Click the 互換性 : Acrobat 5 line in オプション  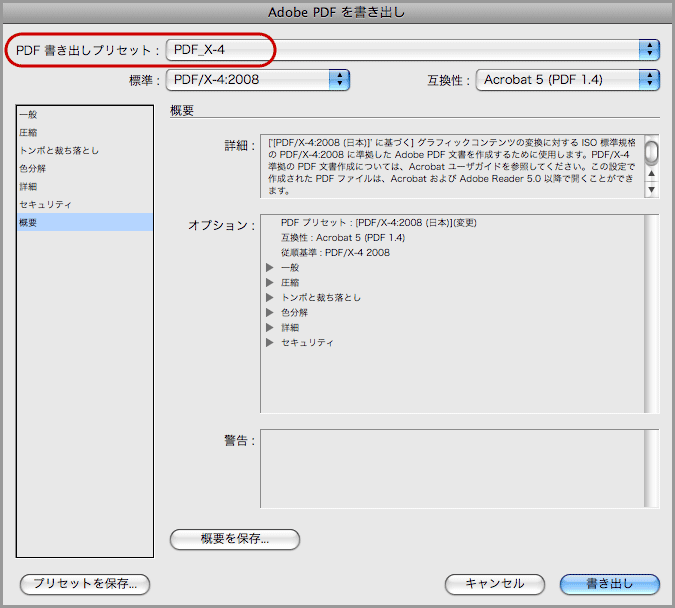tap(343, 238)
